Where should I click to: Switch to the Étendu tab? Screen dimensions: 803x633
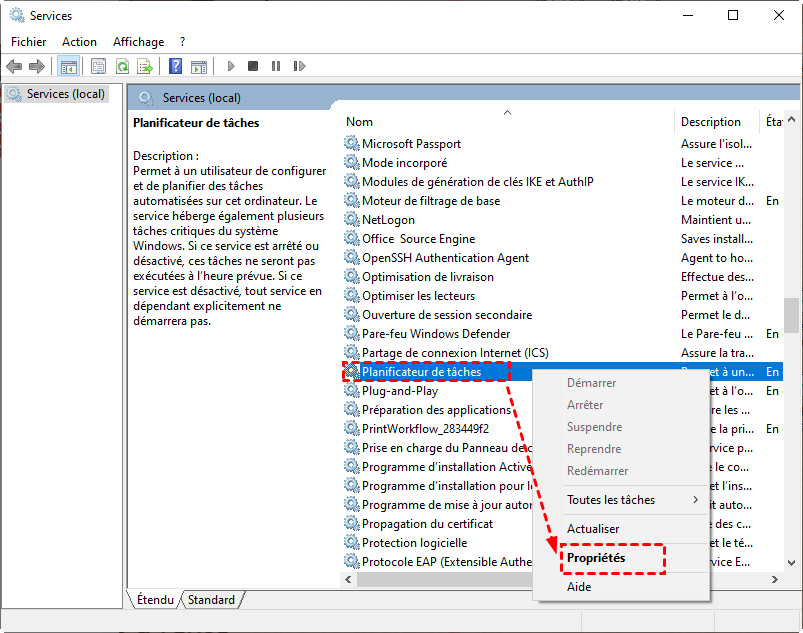155,600
